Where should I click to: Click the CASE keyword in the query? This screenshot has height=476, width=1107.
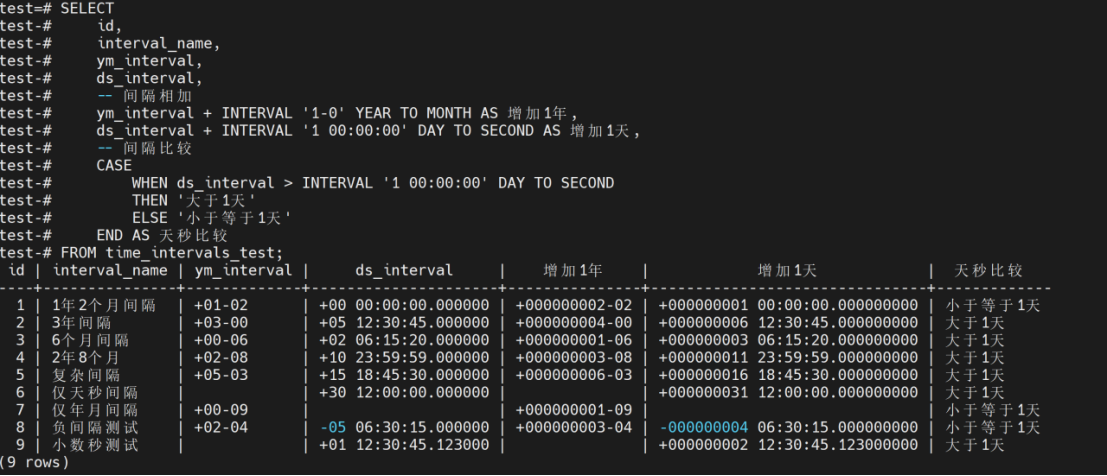pyautogui.click(x=114, y=165)
